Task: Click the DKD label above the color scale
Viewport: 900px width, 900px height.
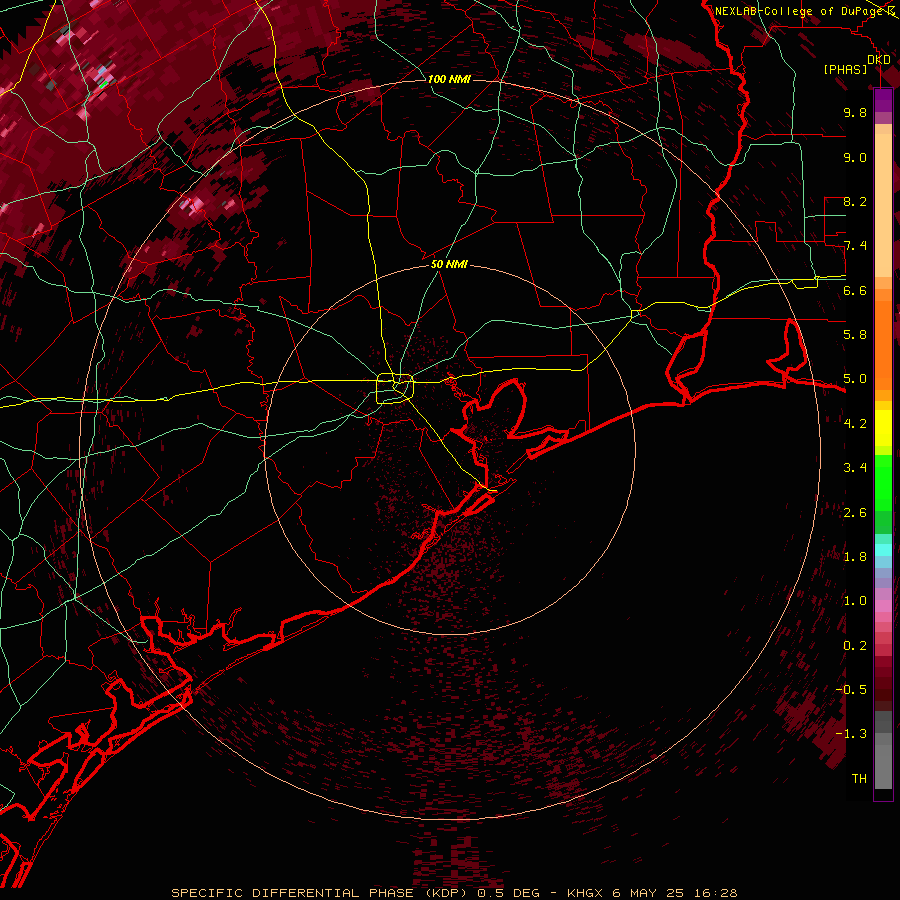Action: (879, 60)
